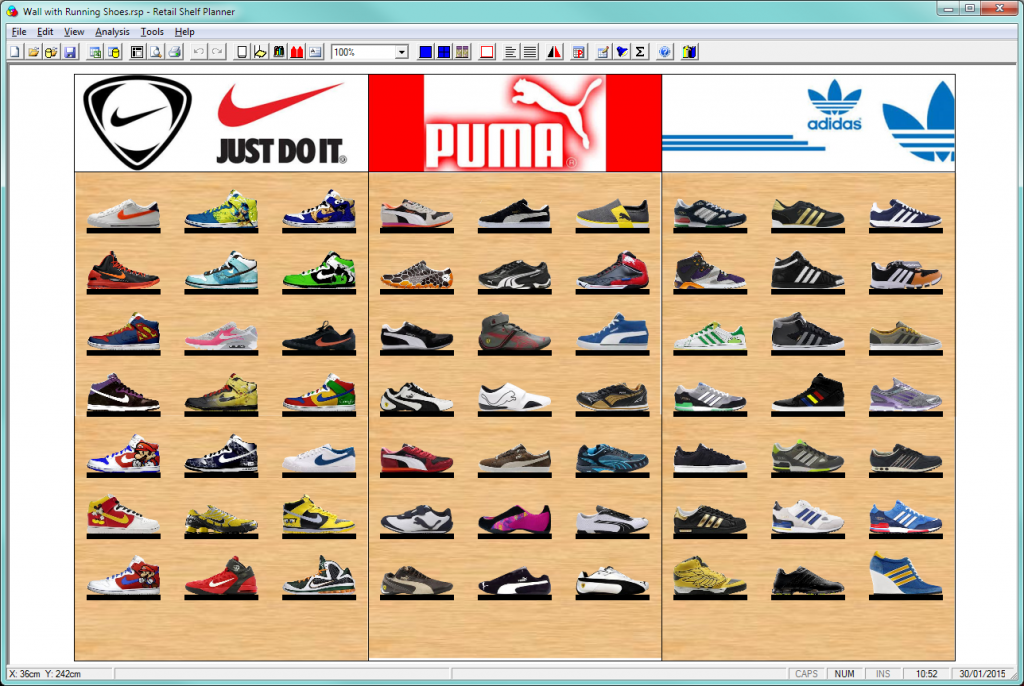
Task: Click the Save floppy disk icon
Action: (70, 52)
